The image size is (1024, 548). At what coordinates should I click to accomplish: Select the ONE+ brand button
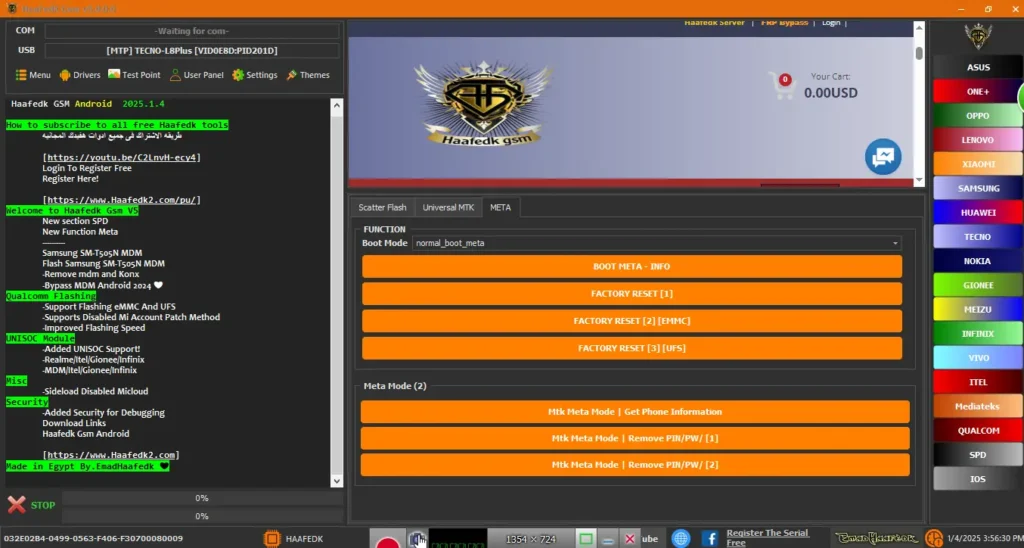click(x=978, y=91)
